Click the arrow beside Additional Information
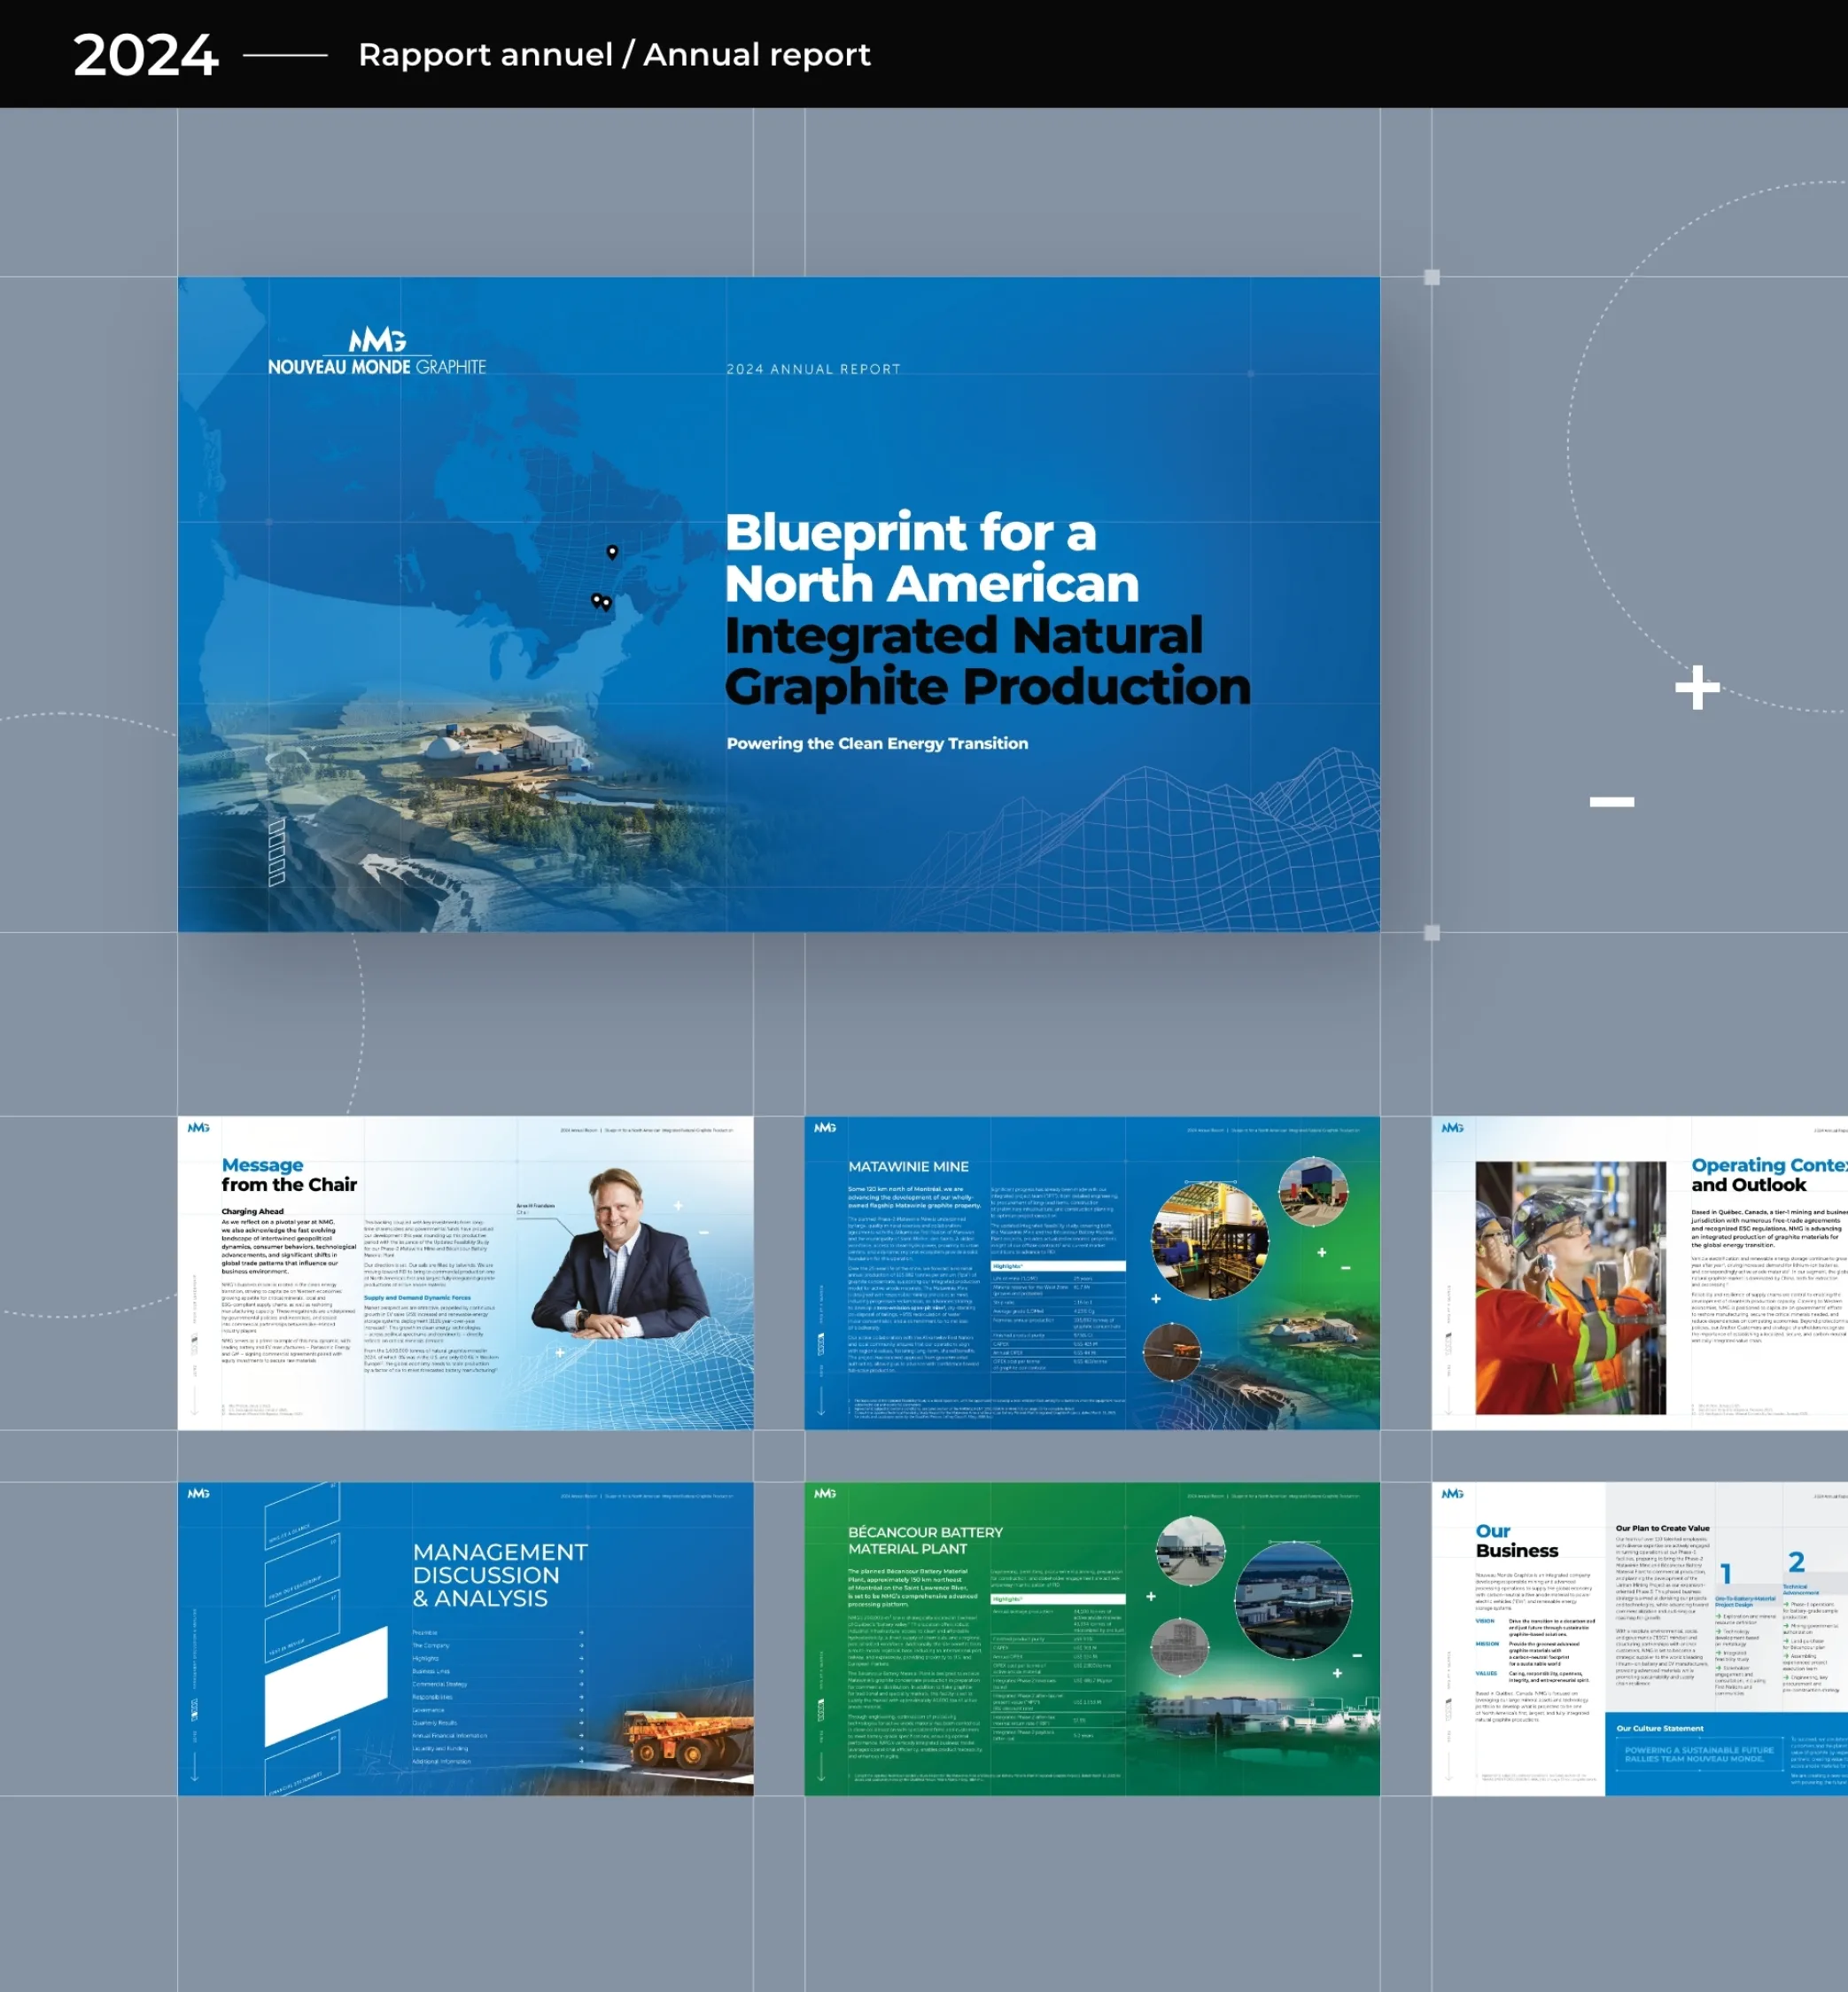1848x1992 pixels. (x=581, y=1761)
